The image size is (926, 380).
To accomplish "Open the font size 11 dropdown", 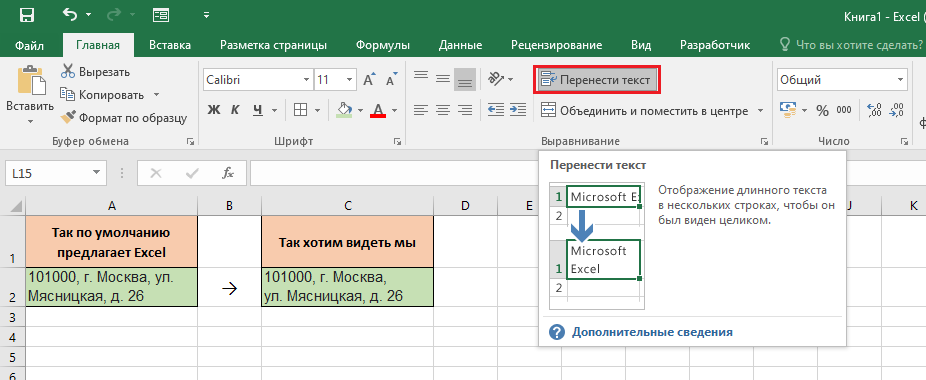I will click(x=350, y=80).
